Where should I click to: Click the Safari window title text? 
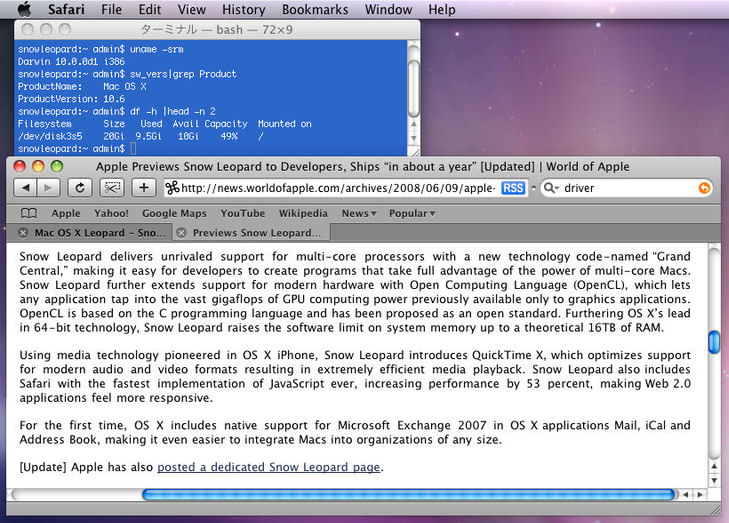[363, 166]
